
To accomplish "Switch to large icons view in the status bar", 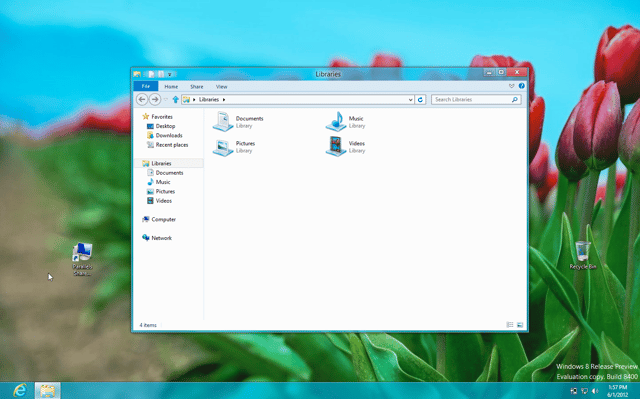I will point(520,325).
